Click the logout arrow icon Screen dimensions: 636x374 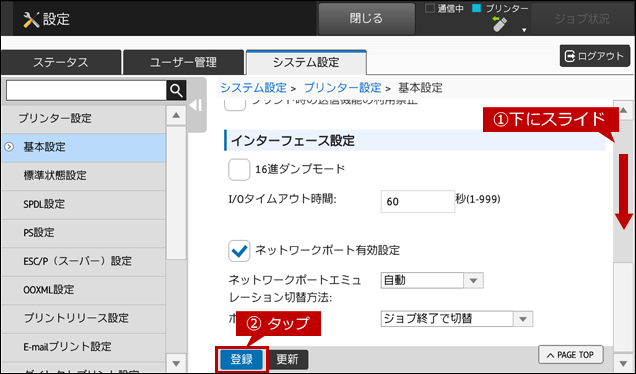570,56
